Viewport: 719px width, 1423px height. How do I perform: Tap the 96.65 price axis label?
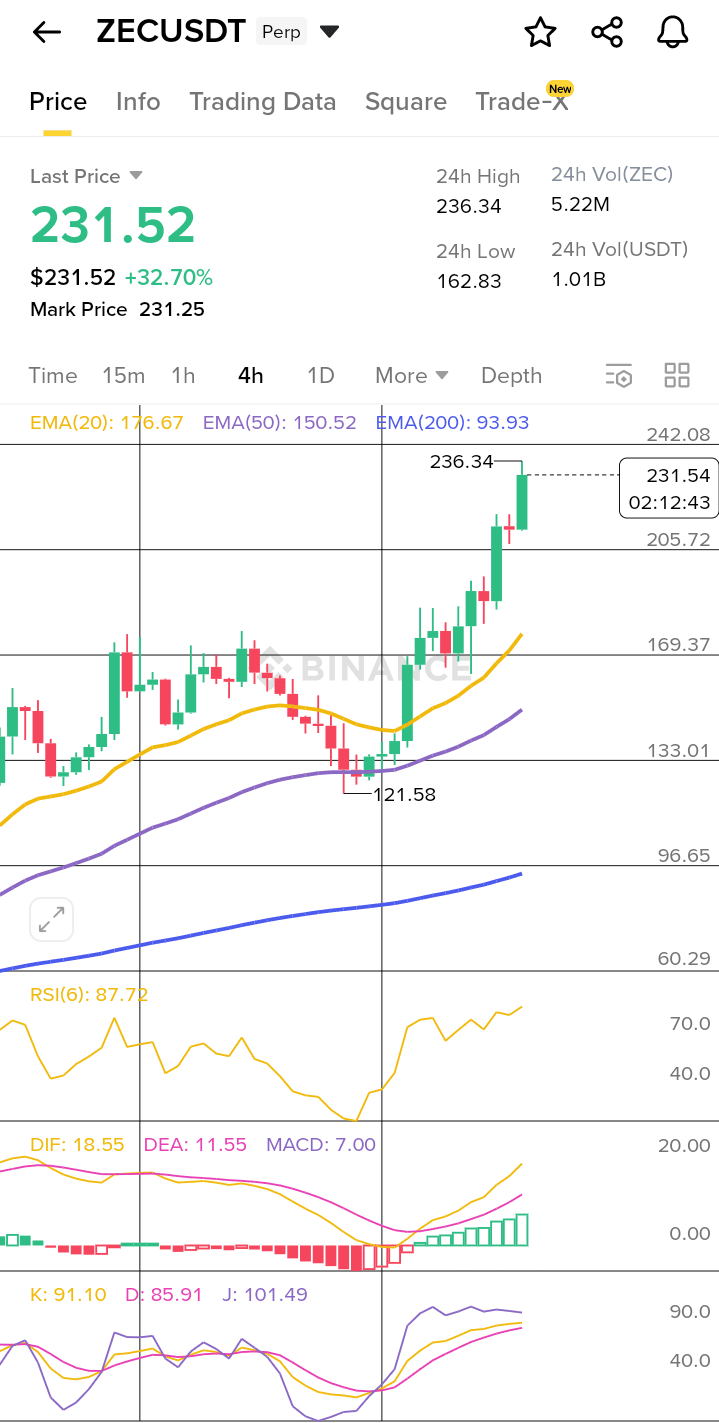click(x=684, y=856)
